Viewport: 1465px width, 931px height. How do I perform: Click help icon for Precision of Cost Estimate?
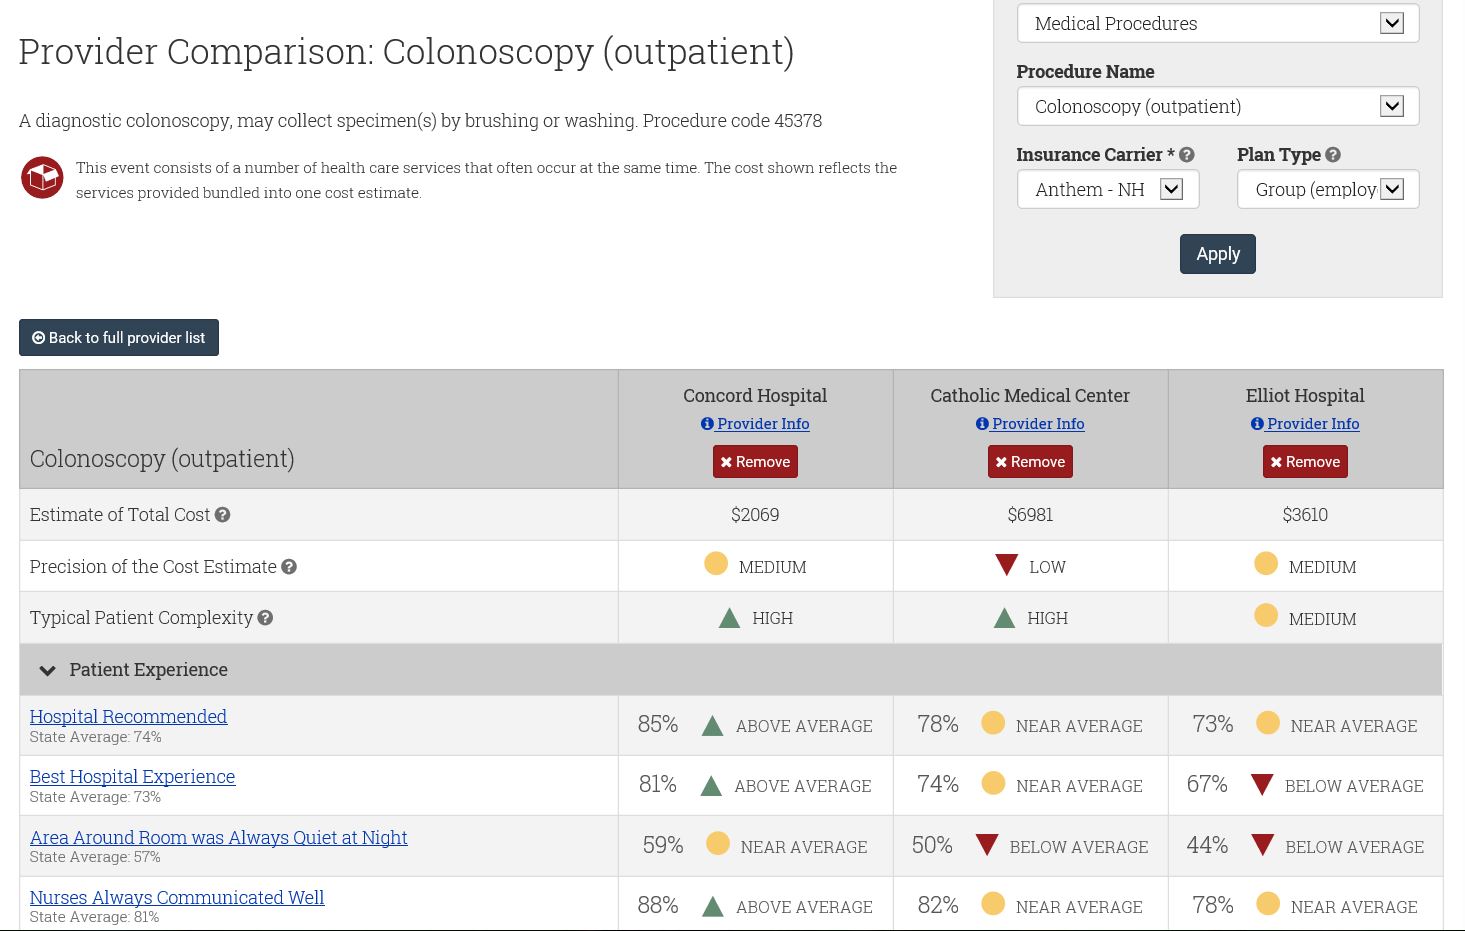(x=289, y=567)
